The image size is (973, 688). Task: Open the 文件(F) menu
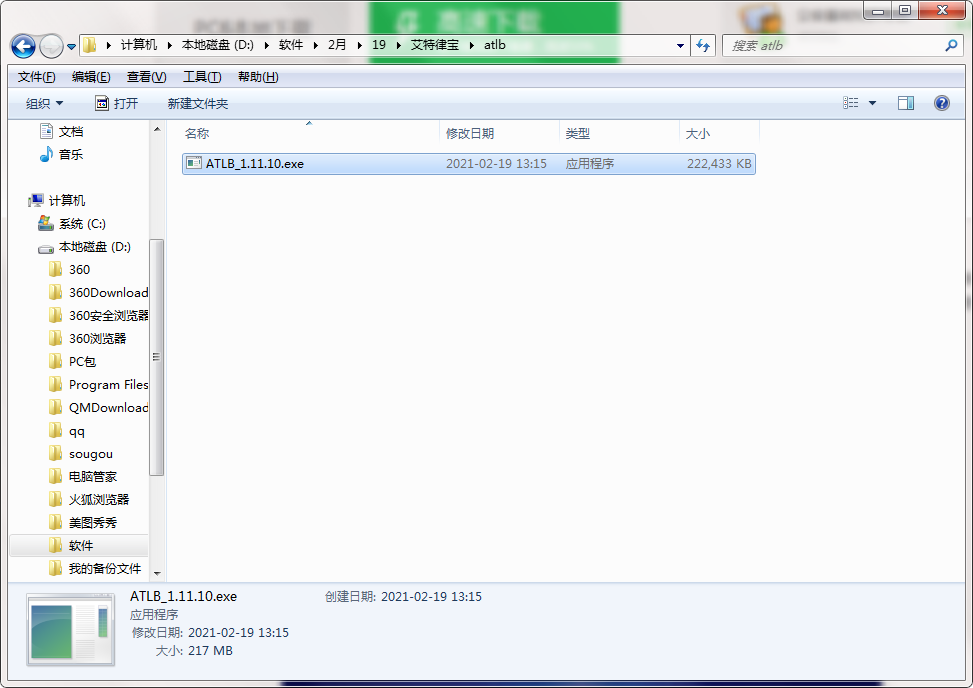pyautogui.click(x=37, y=77)
